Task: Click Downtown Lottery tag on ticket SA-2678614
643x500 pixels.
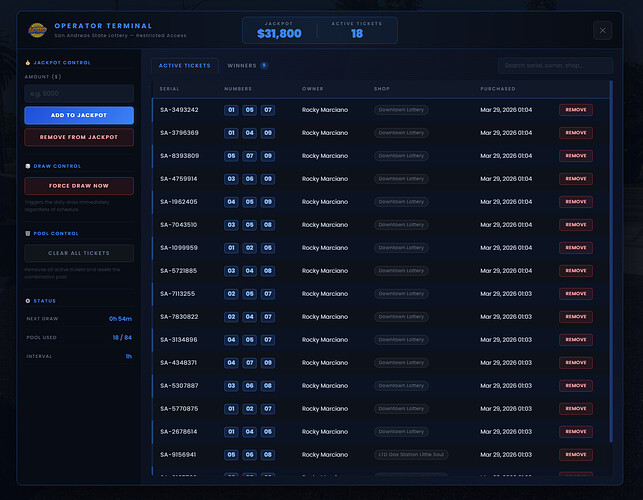Action: tap(401, 432)
